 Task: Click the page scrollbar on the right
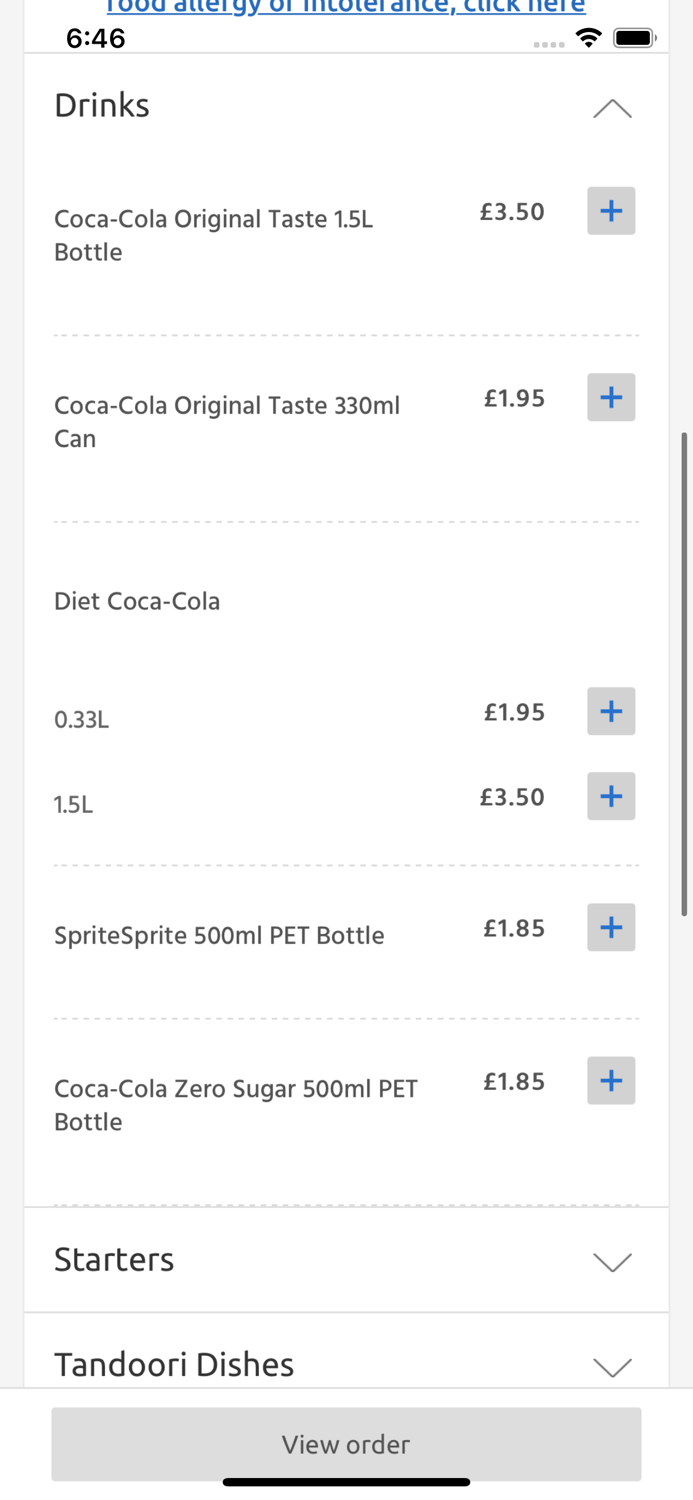coord(684,673)
